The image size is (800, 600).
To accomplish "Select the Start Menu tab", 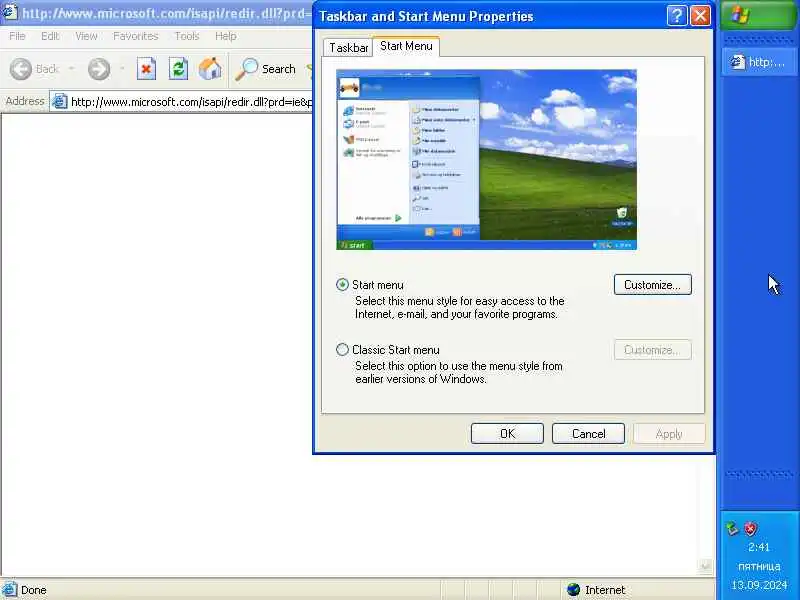I will pos(406,46).
